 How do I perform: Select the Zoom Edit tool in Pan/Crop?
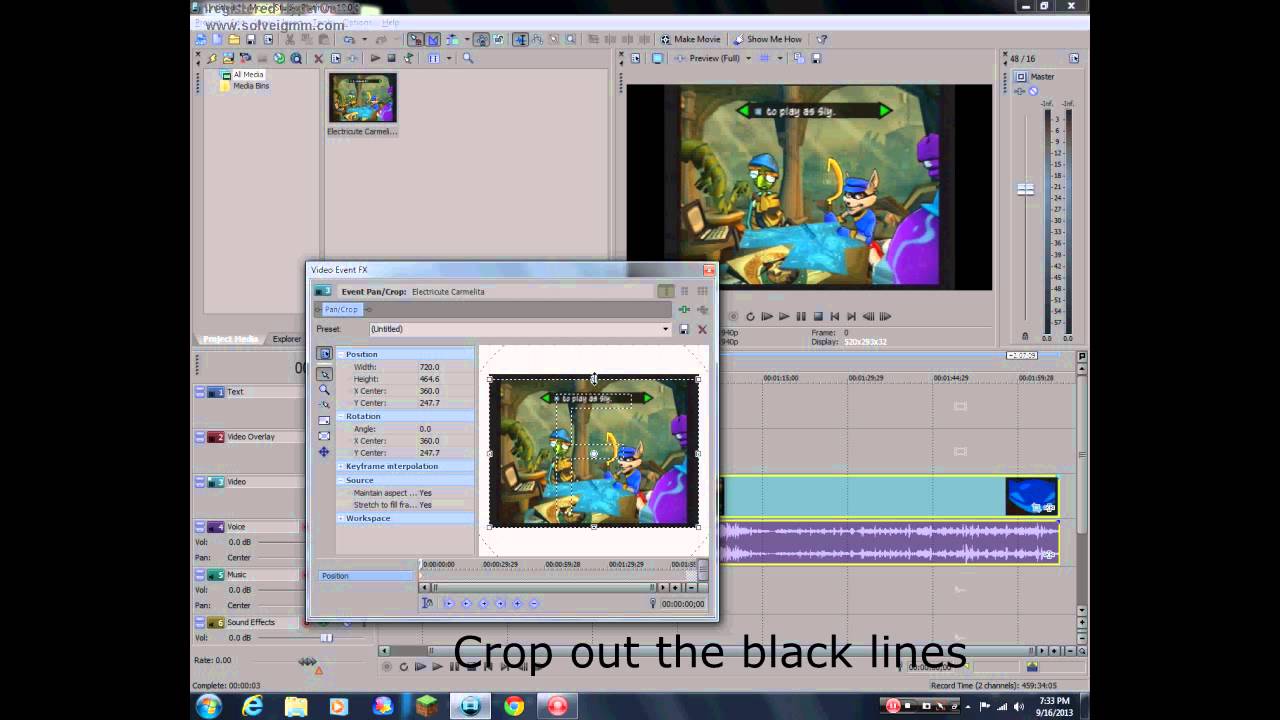(324, 390)
